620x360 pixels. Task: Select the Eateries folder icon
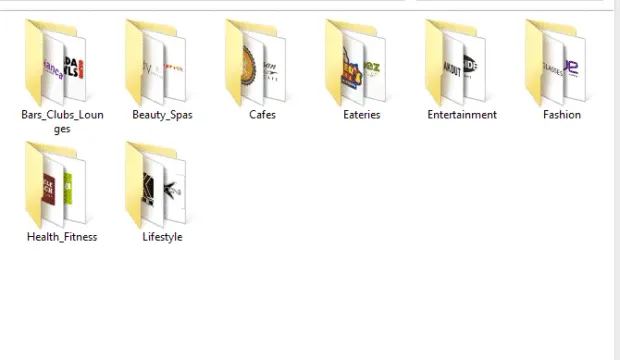[356, 62]
